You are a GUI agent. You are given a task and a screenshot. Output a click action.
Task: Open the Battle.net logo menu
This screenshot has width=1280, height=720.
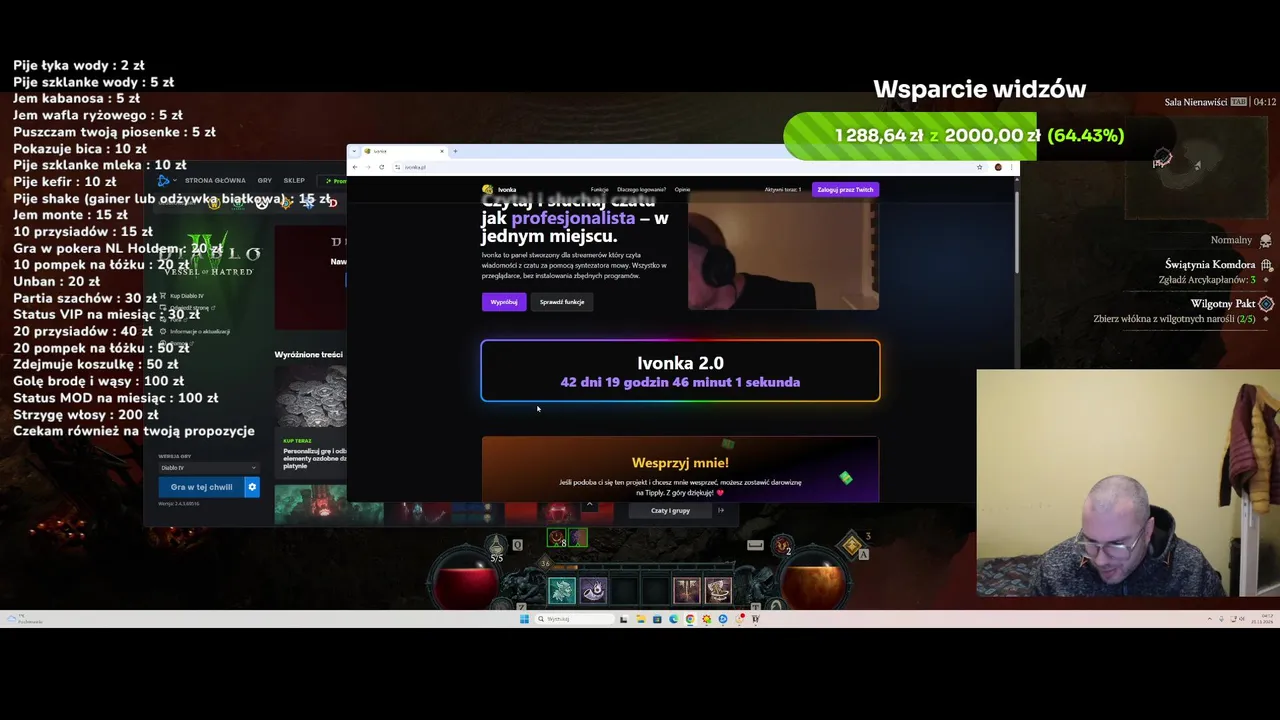pos(165,181)
